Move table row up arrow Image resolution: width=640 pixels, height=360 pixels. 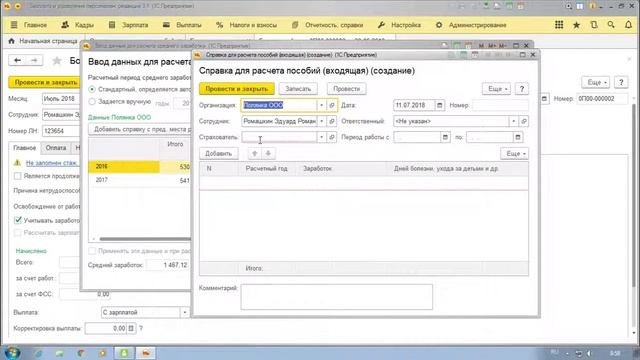pos(255,153)
